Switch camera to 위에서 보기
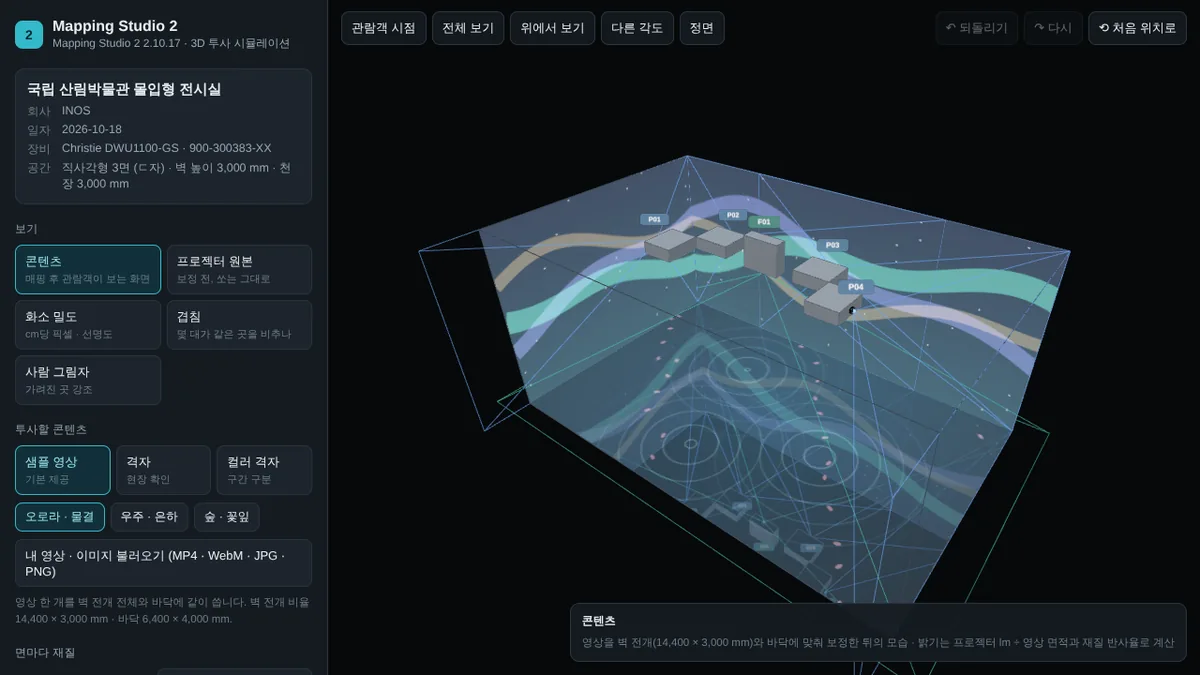 coord(553,28)
